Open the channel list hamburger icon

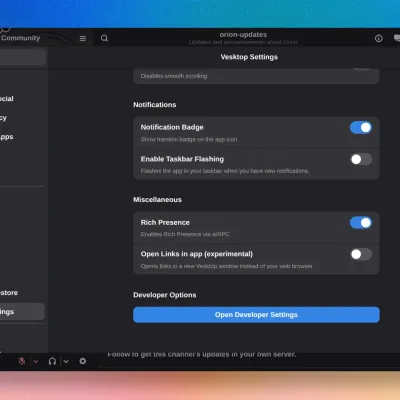click(x=83, y=38)
